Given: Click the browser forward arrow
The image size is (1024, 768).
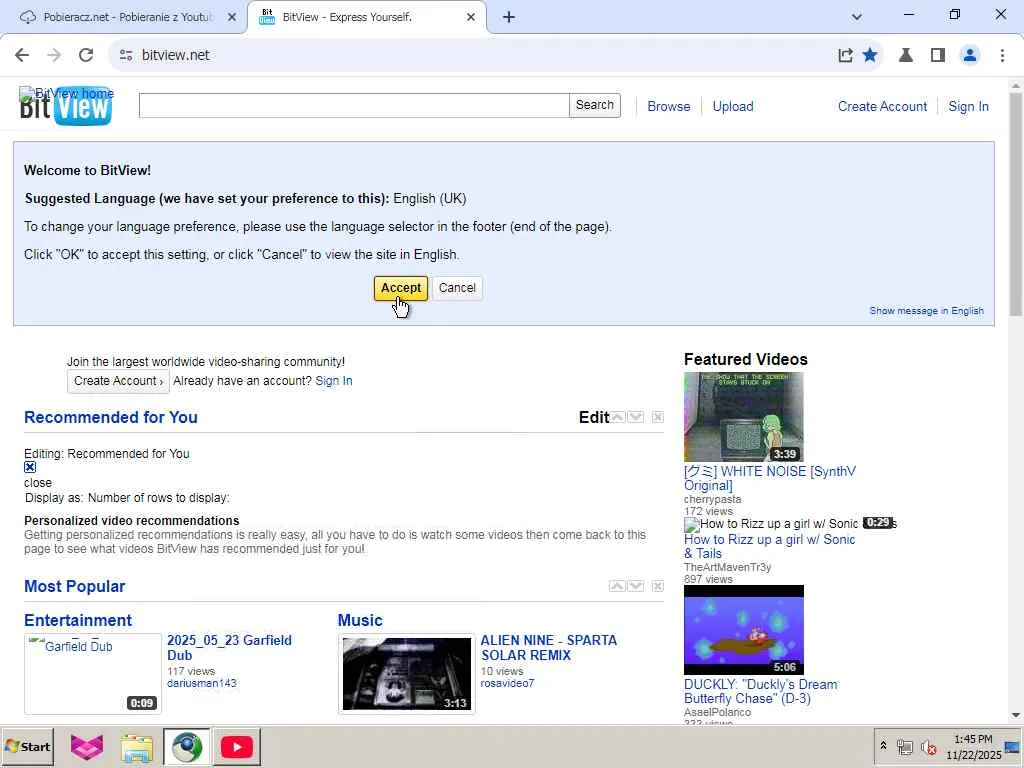Looking at the screenshot, I should pos(54,56).
